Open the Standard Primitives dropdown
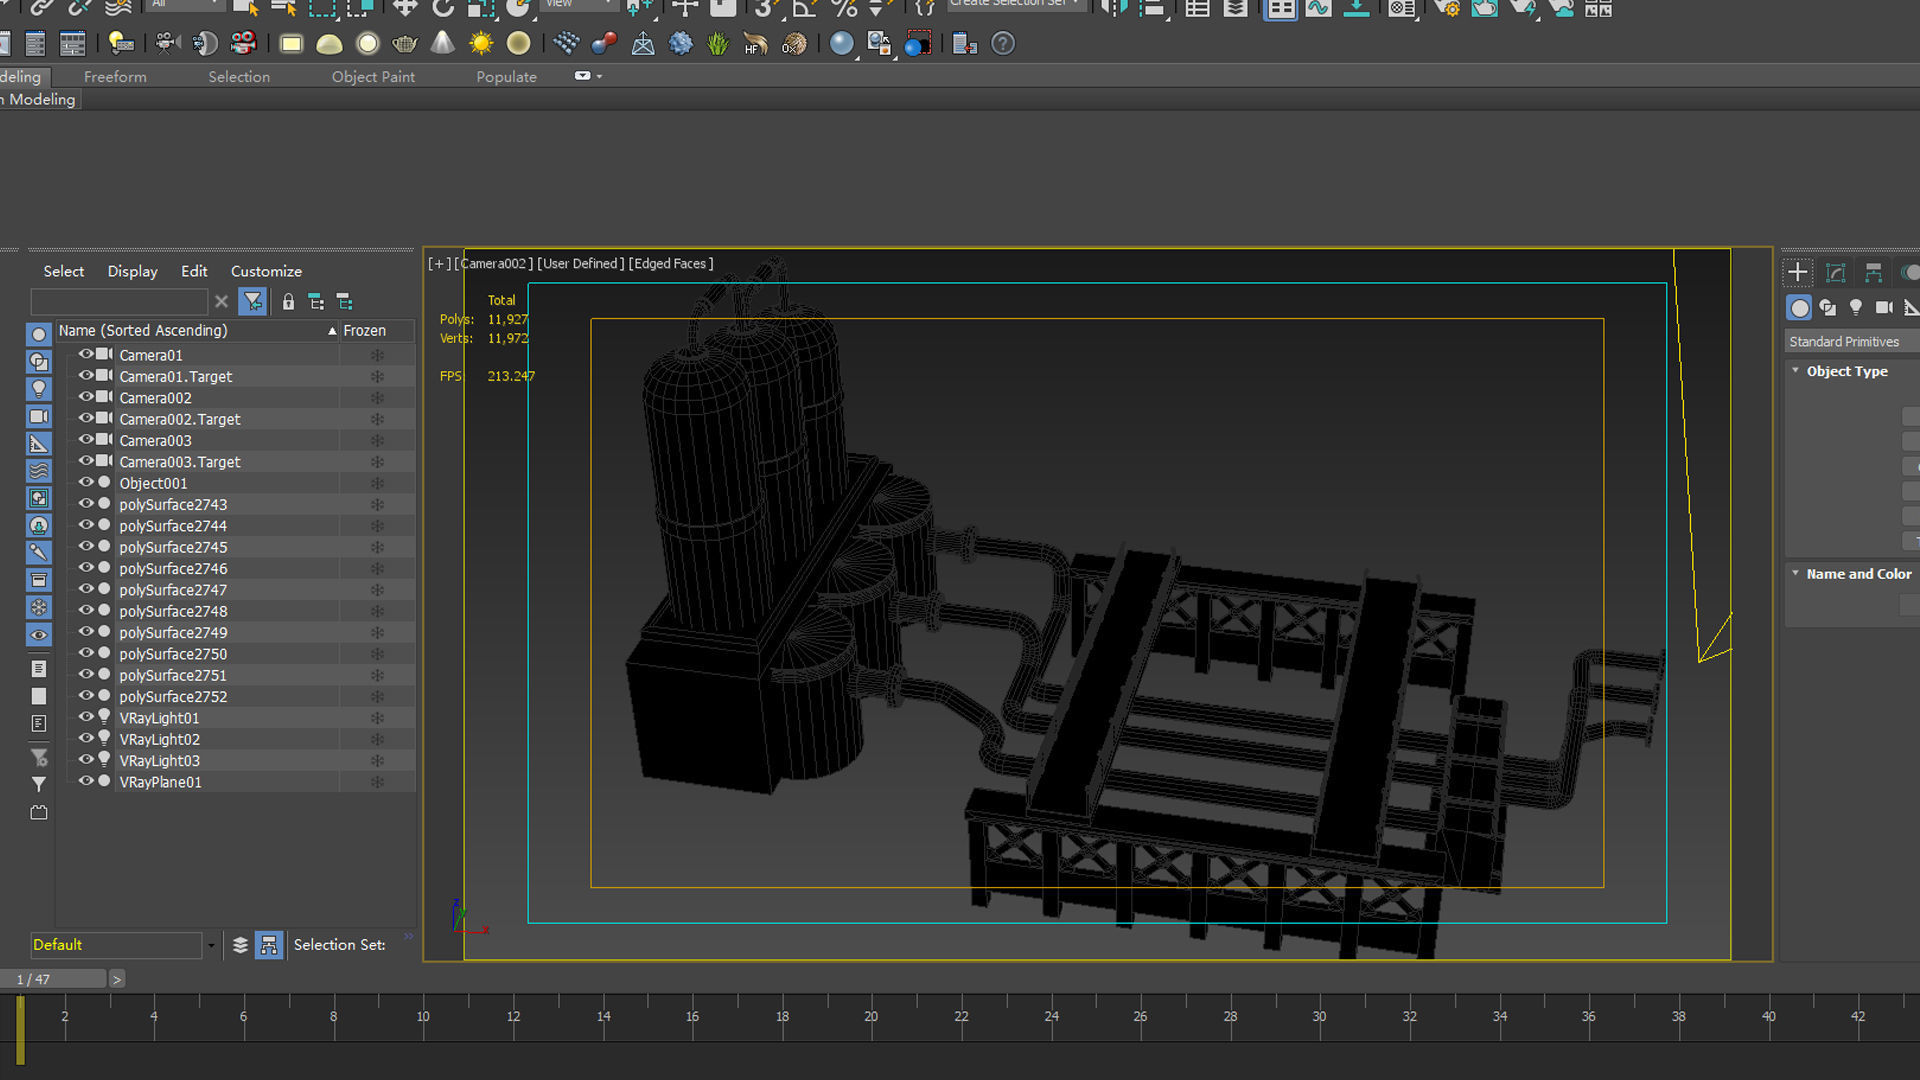This screenshot has width=1920, height=1080. [x=1850, y=342]
